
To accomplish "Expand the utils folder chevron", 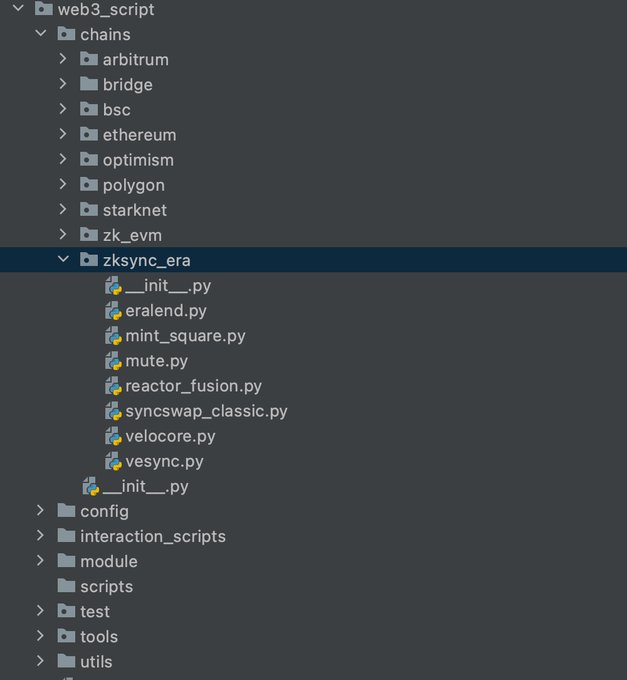I will (40, 661).
